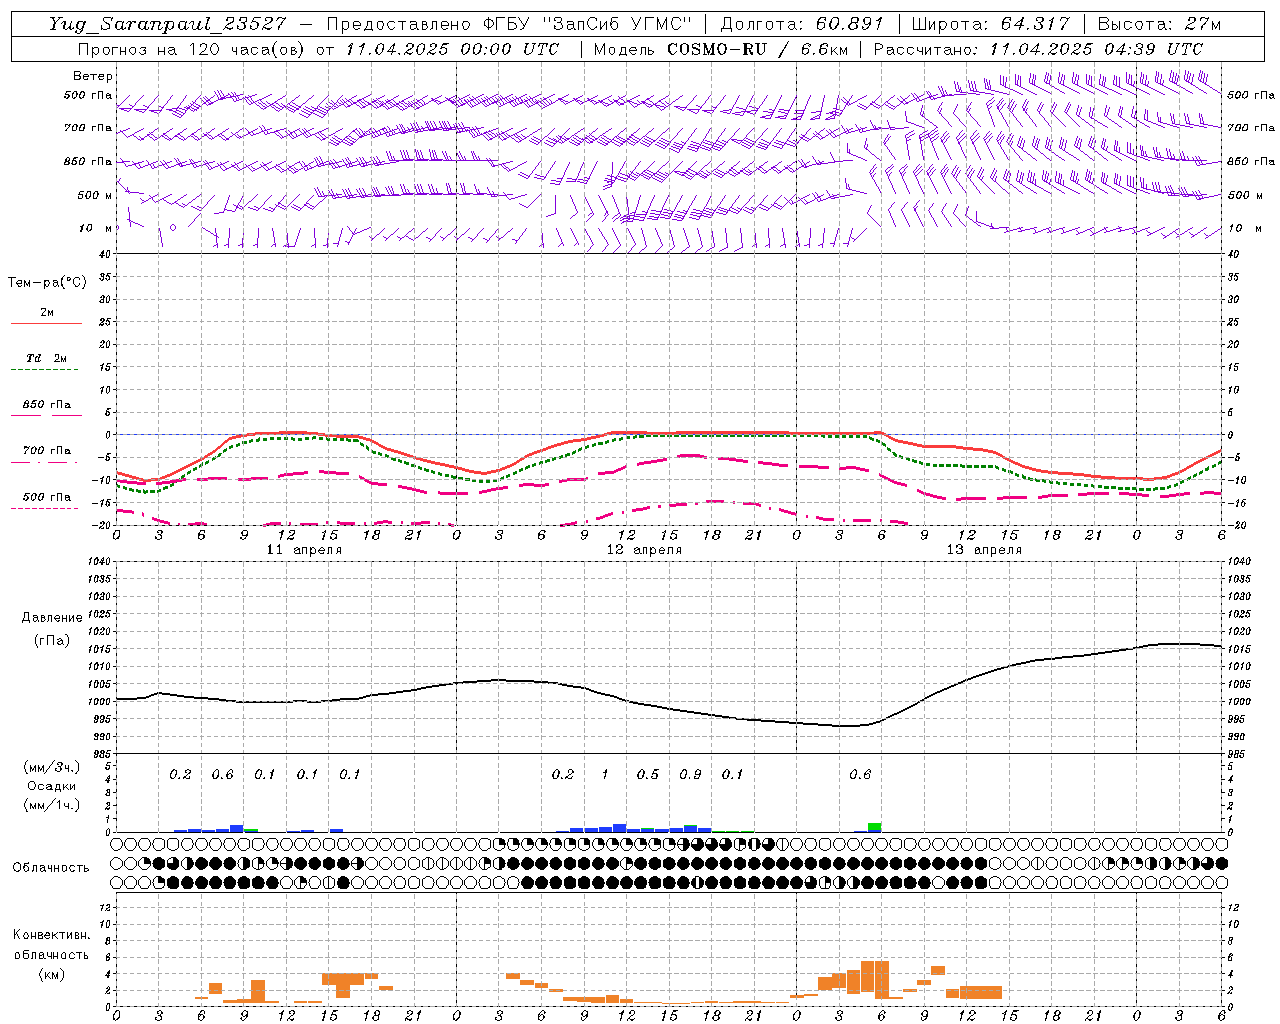The image size is (1280, 1024).
Task: Click the (км) unit under convective cloudiness
Action: pos(51,974)
